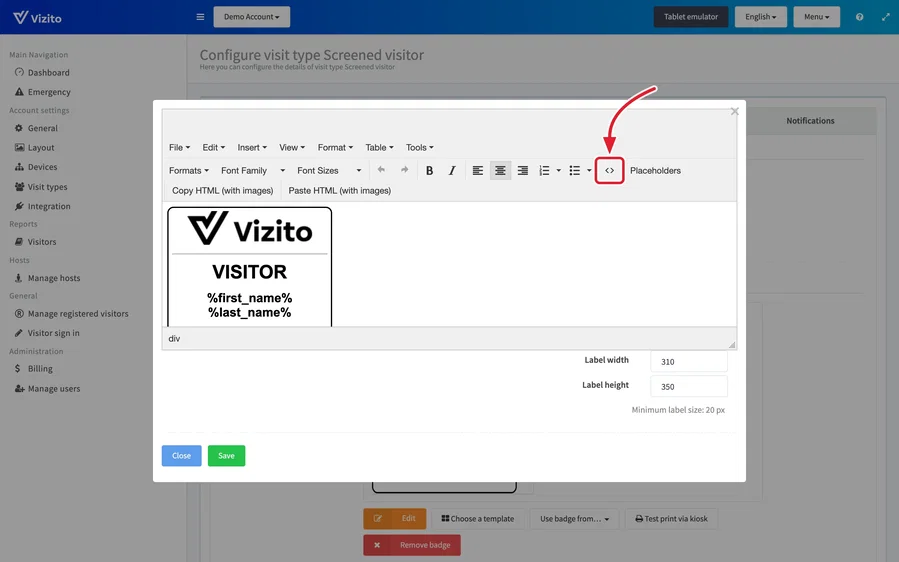Open the Table menu in the editor
Image resolution: width=899 pixels, height=562 pixels.
coord(379,147)
